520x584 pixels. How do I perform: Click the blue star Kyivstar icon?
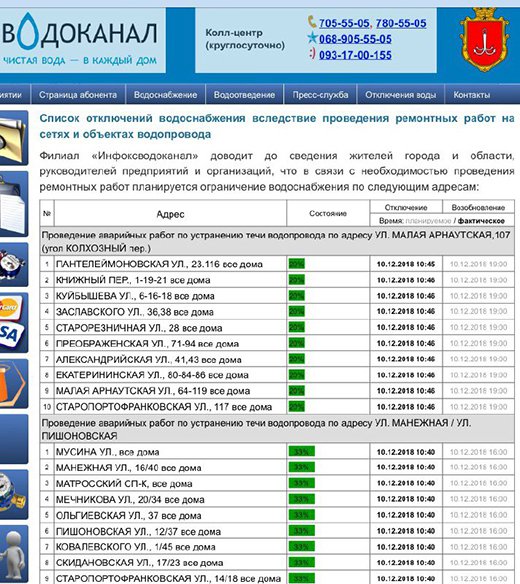click(312, 38)
